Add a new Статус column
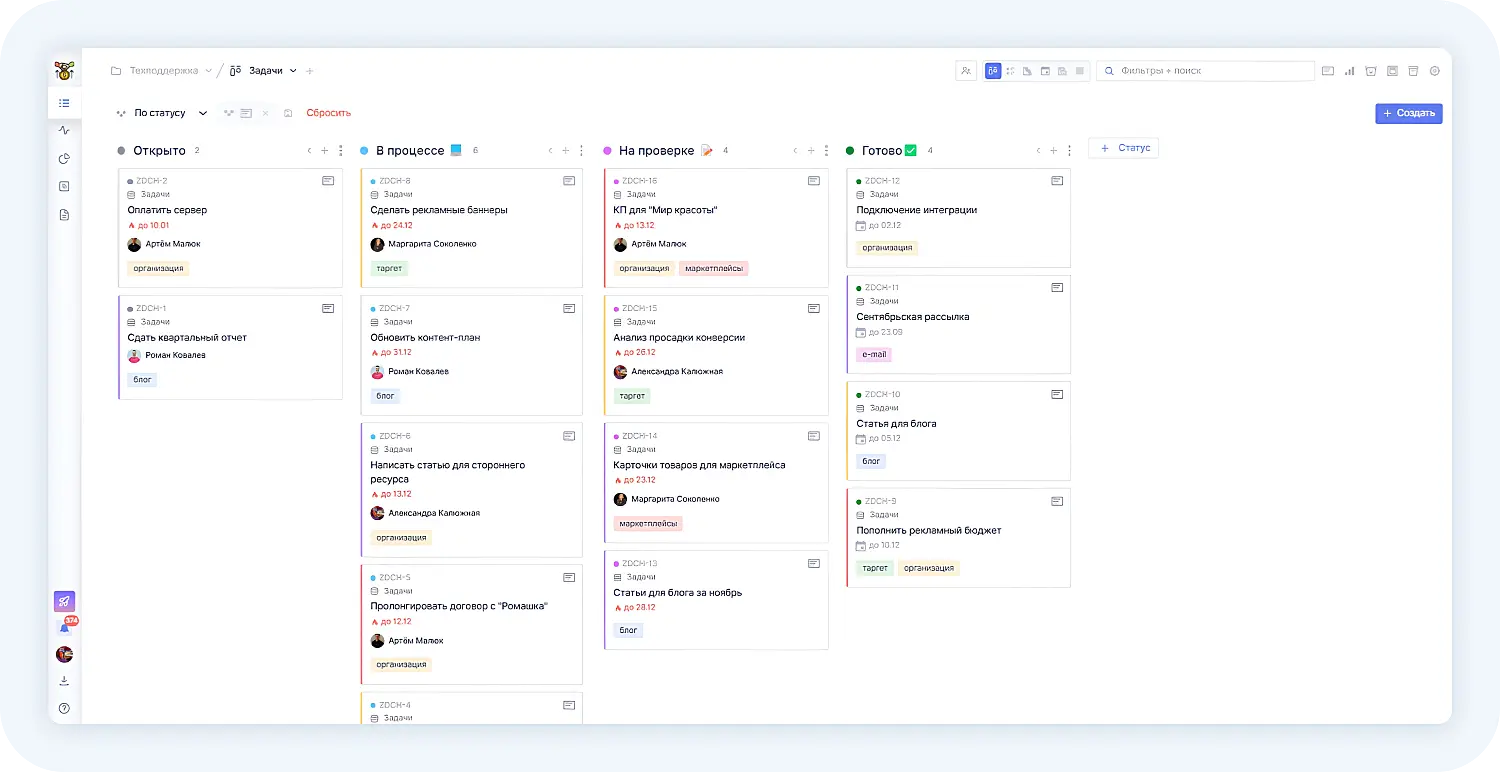Screen dimensions: 1500x772 [x=1124, y=148]
